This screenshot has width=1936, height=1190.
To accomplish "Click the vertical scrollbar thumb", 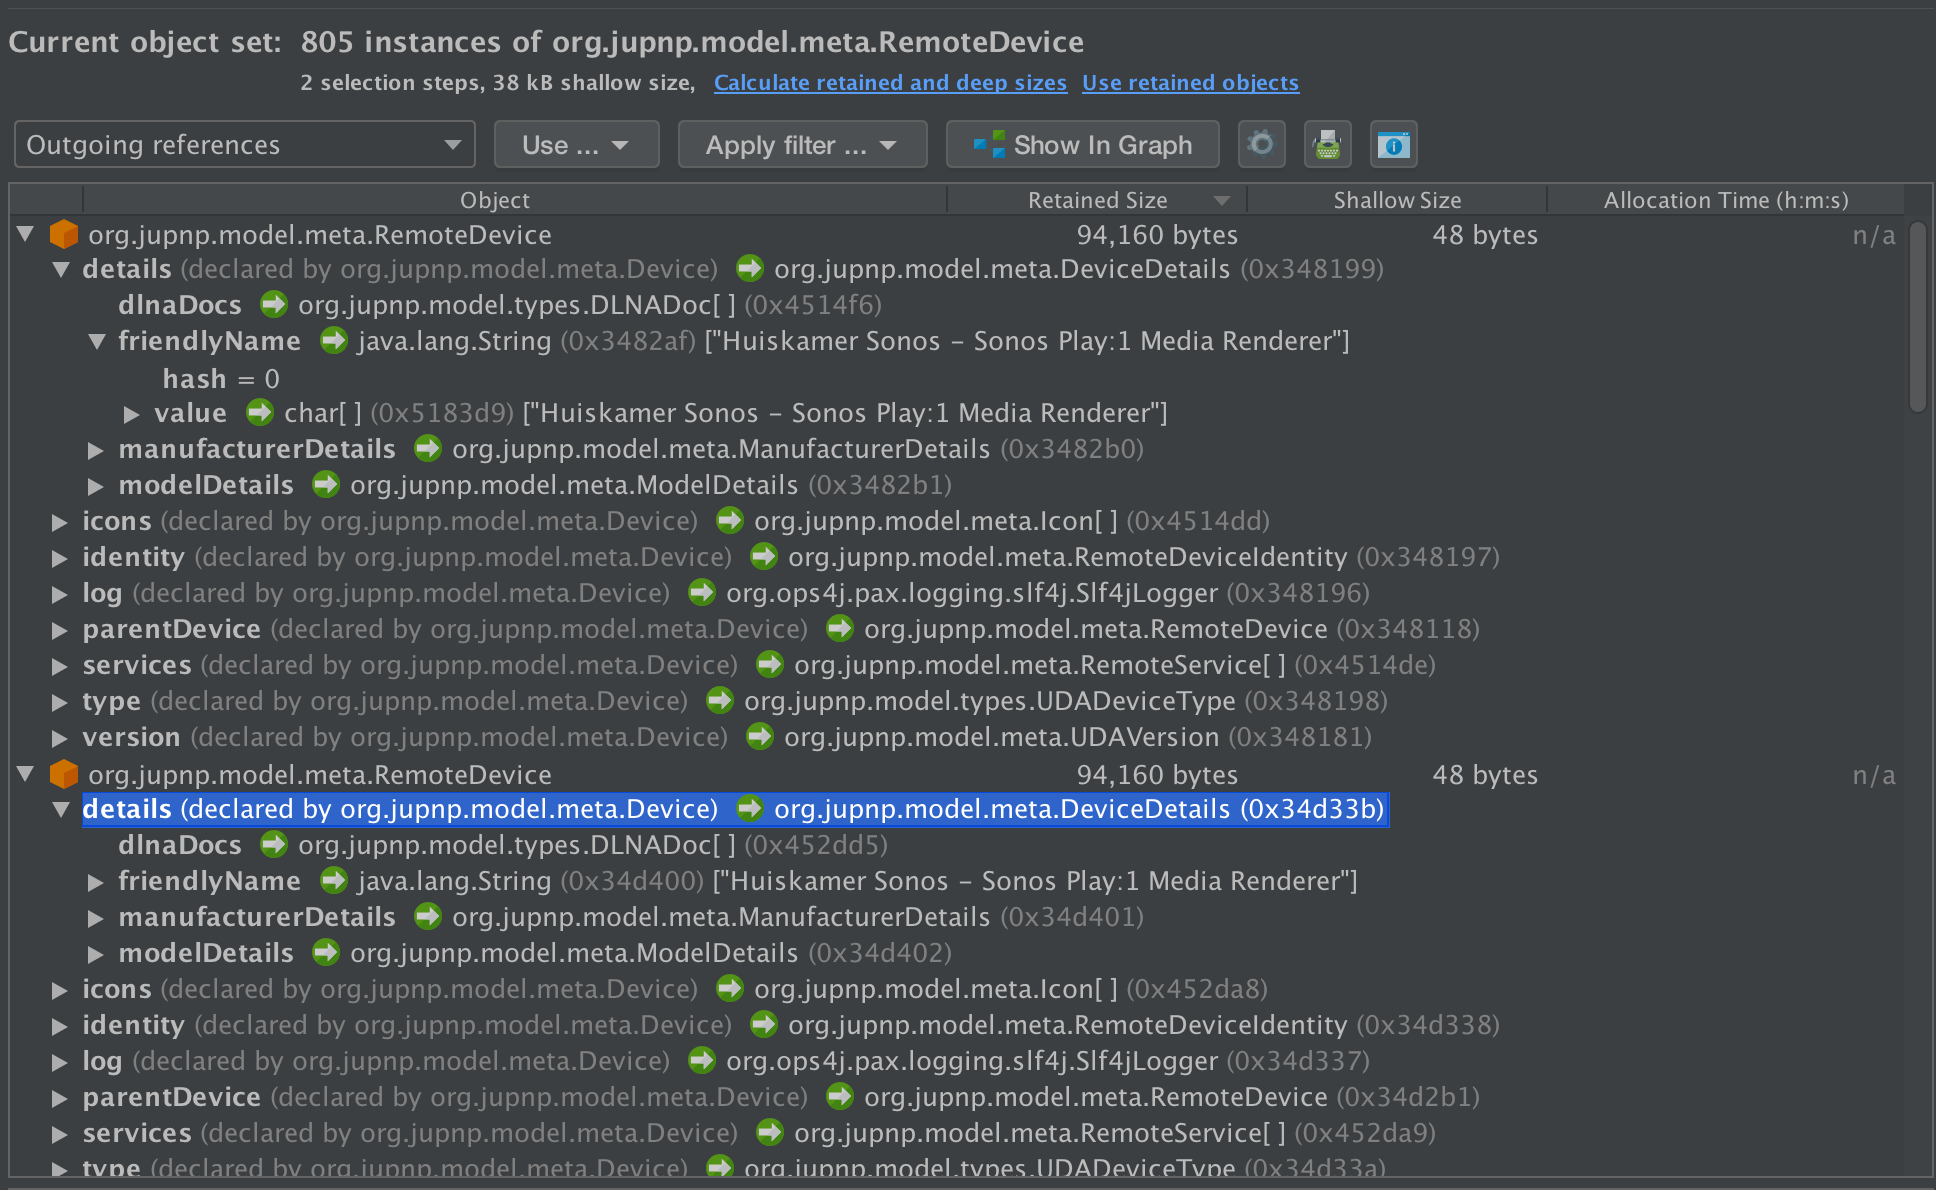I will click(1917, 317).
